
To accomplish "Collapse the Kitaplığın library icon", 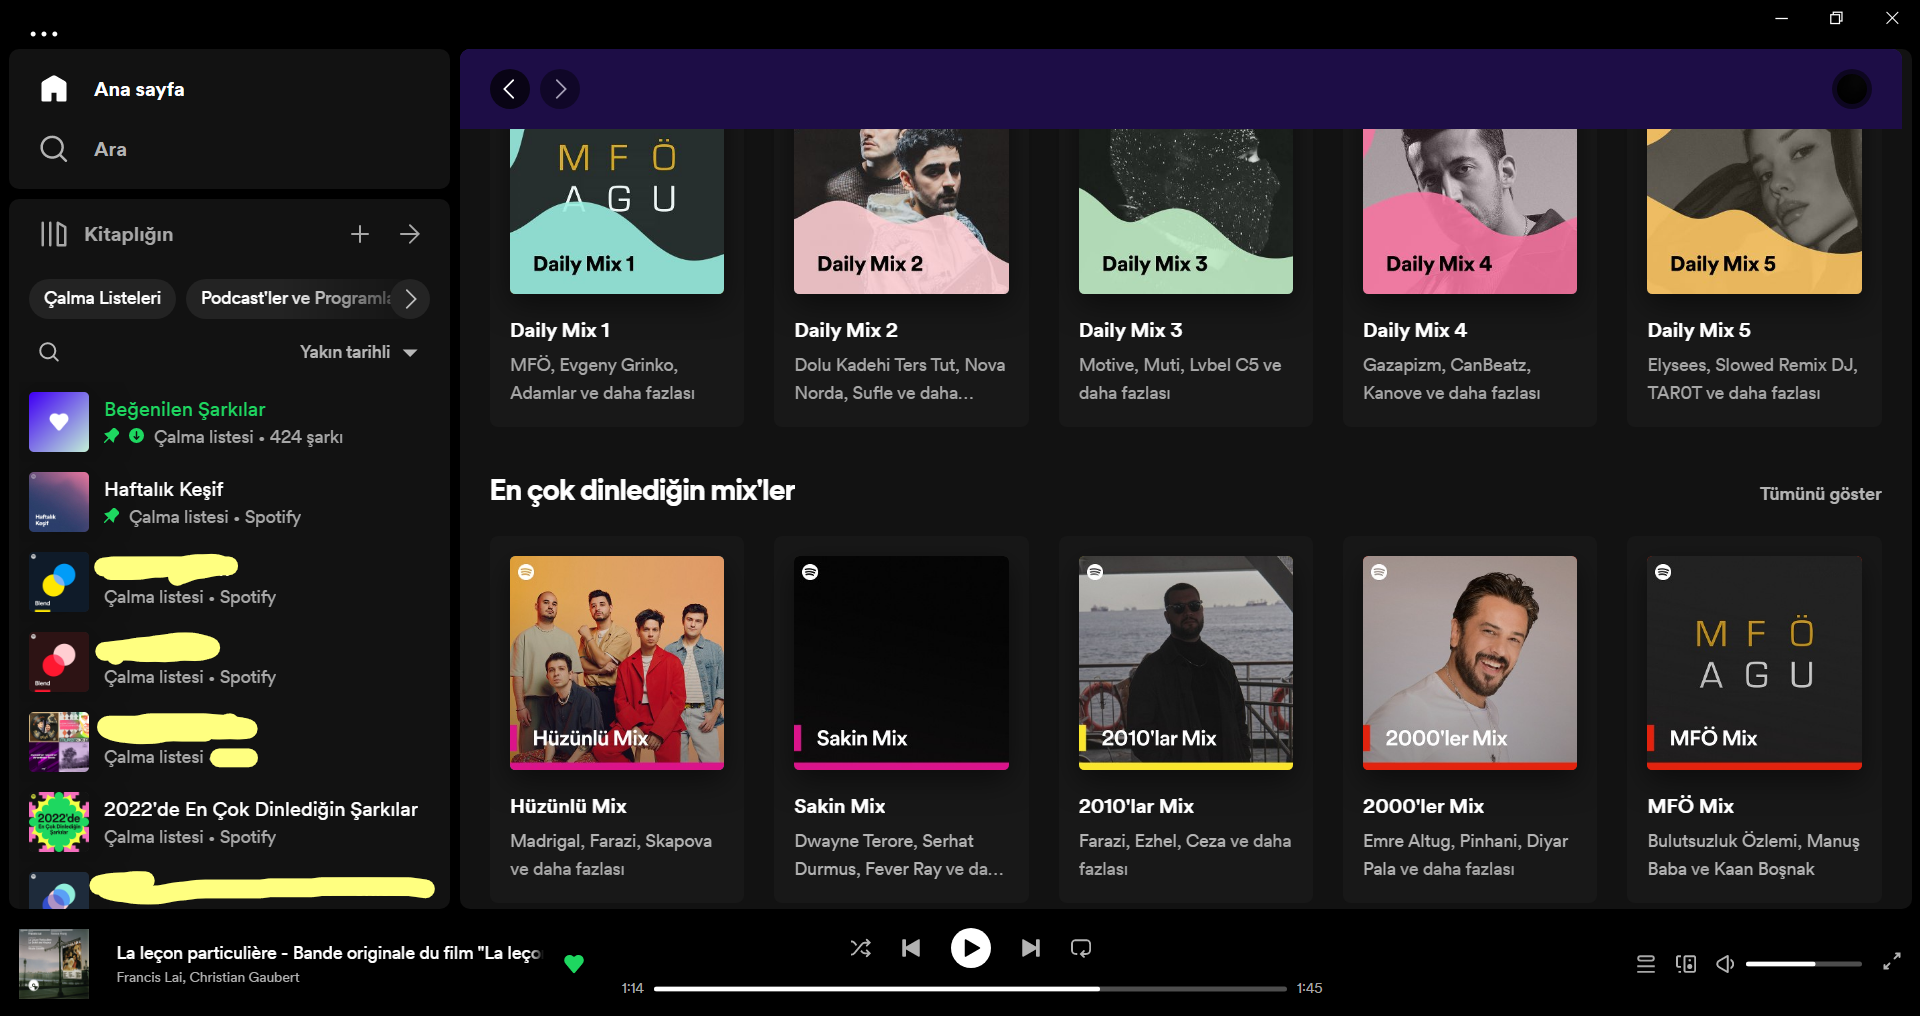I will coord(54,234).
